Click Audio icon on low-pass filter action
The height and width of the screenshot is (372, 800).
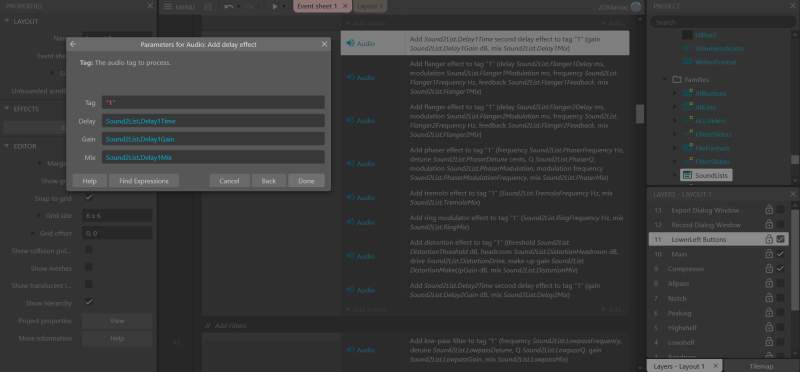click(x=350, y=350)
